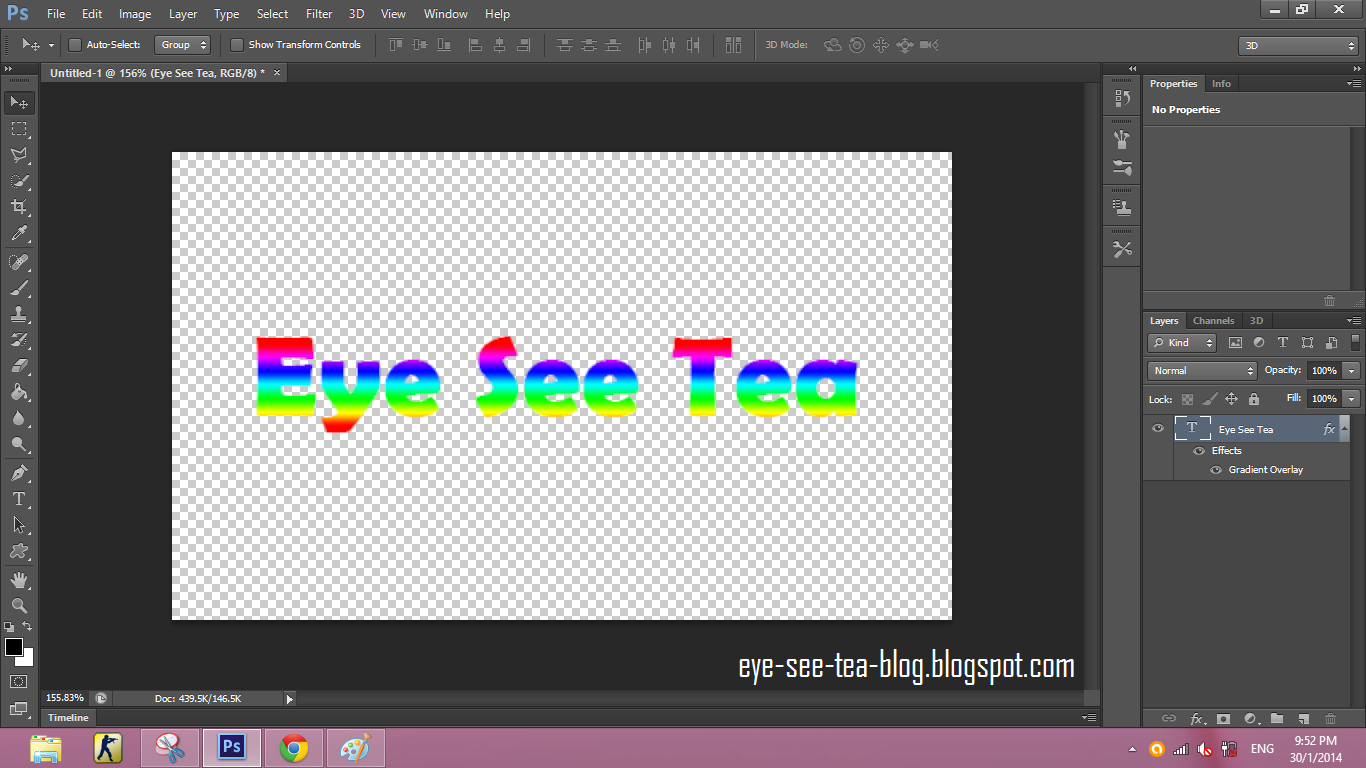Select the Pen tool
The height and width of the screenshot is (768, 1366).
pos(19,473)
